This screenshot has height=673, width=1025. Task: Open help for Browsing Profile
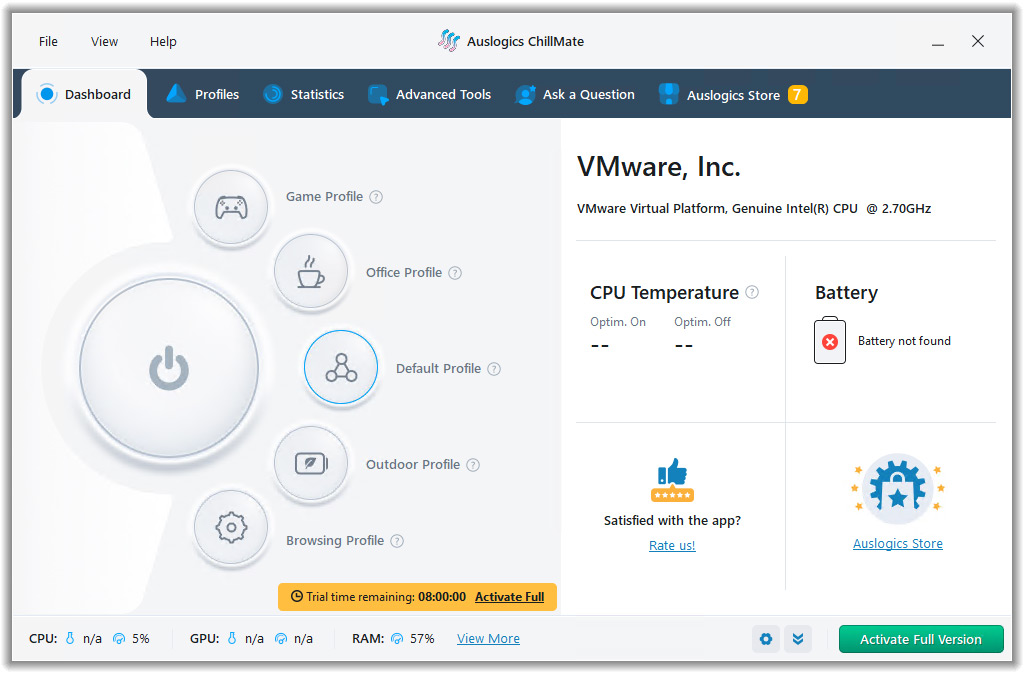[x=397, y=540]
